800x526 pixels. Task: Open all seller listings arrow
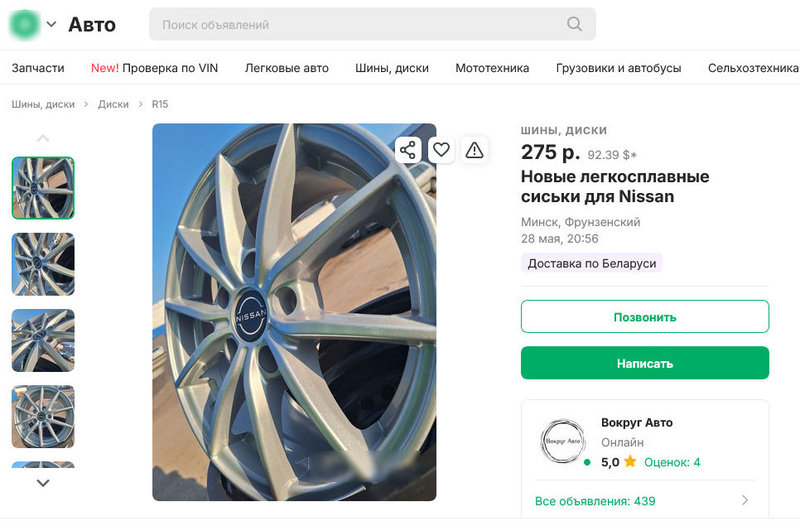[745, 500]
